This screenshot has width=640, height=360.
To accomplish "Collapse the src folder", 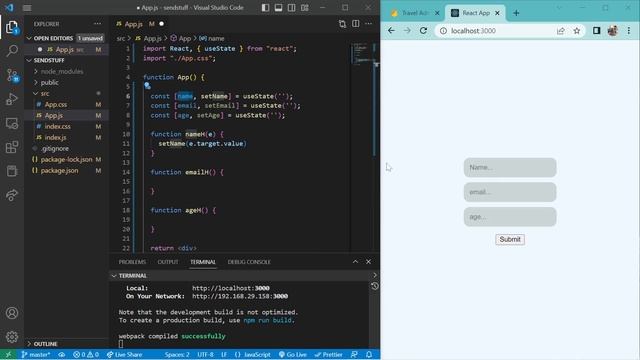I will click(44, 93).
